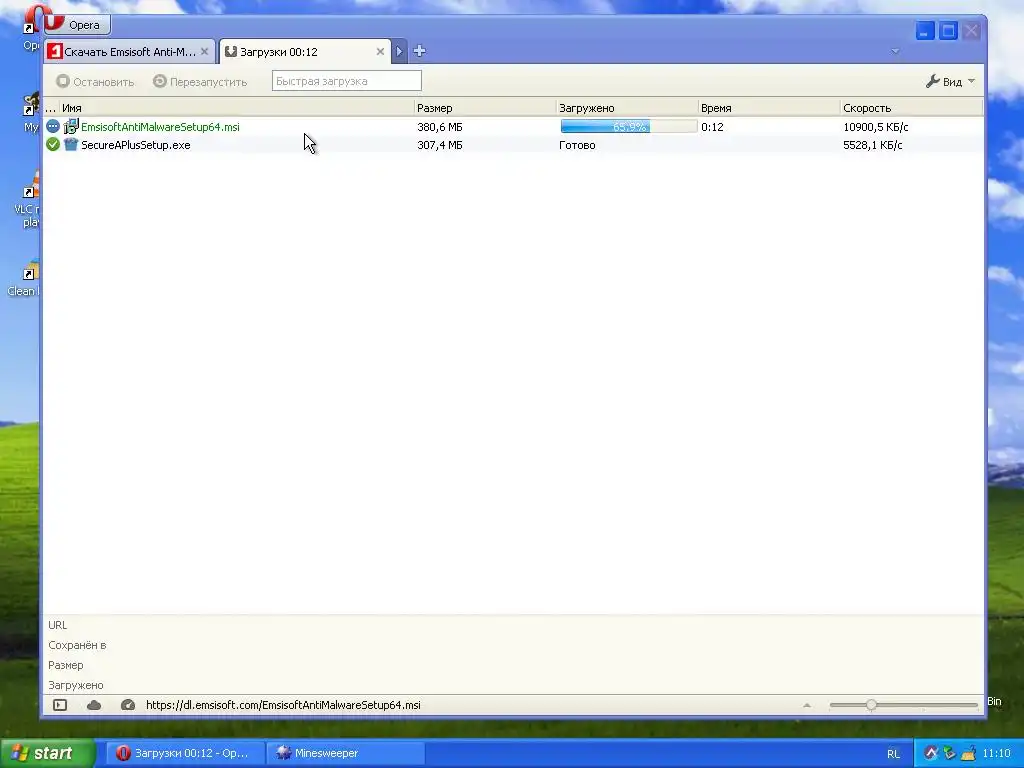Image resolution: width=1024 pixels, height=768 pixels.
Task: Click the in-progress status icon for Emsisoft
Action: [53, 126]
